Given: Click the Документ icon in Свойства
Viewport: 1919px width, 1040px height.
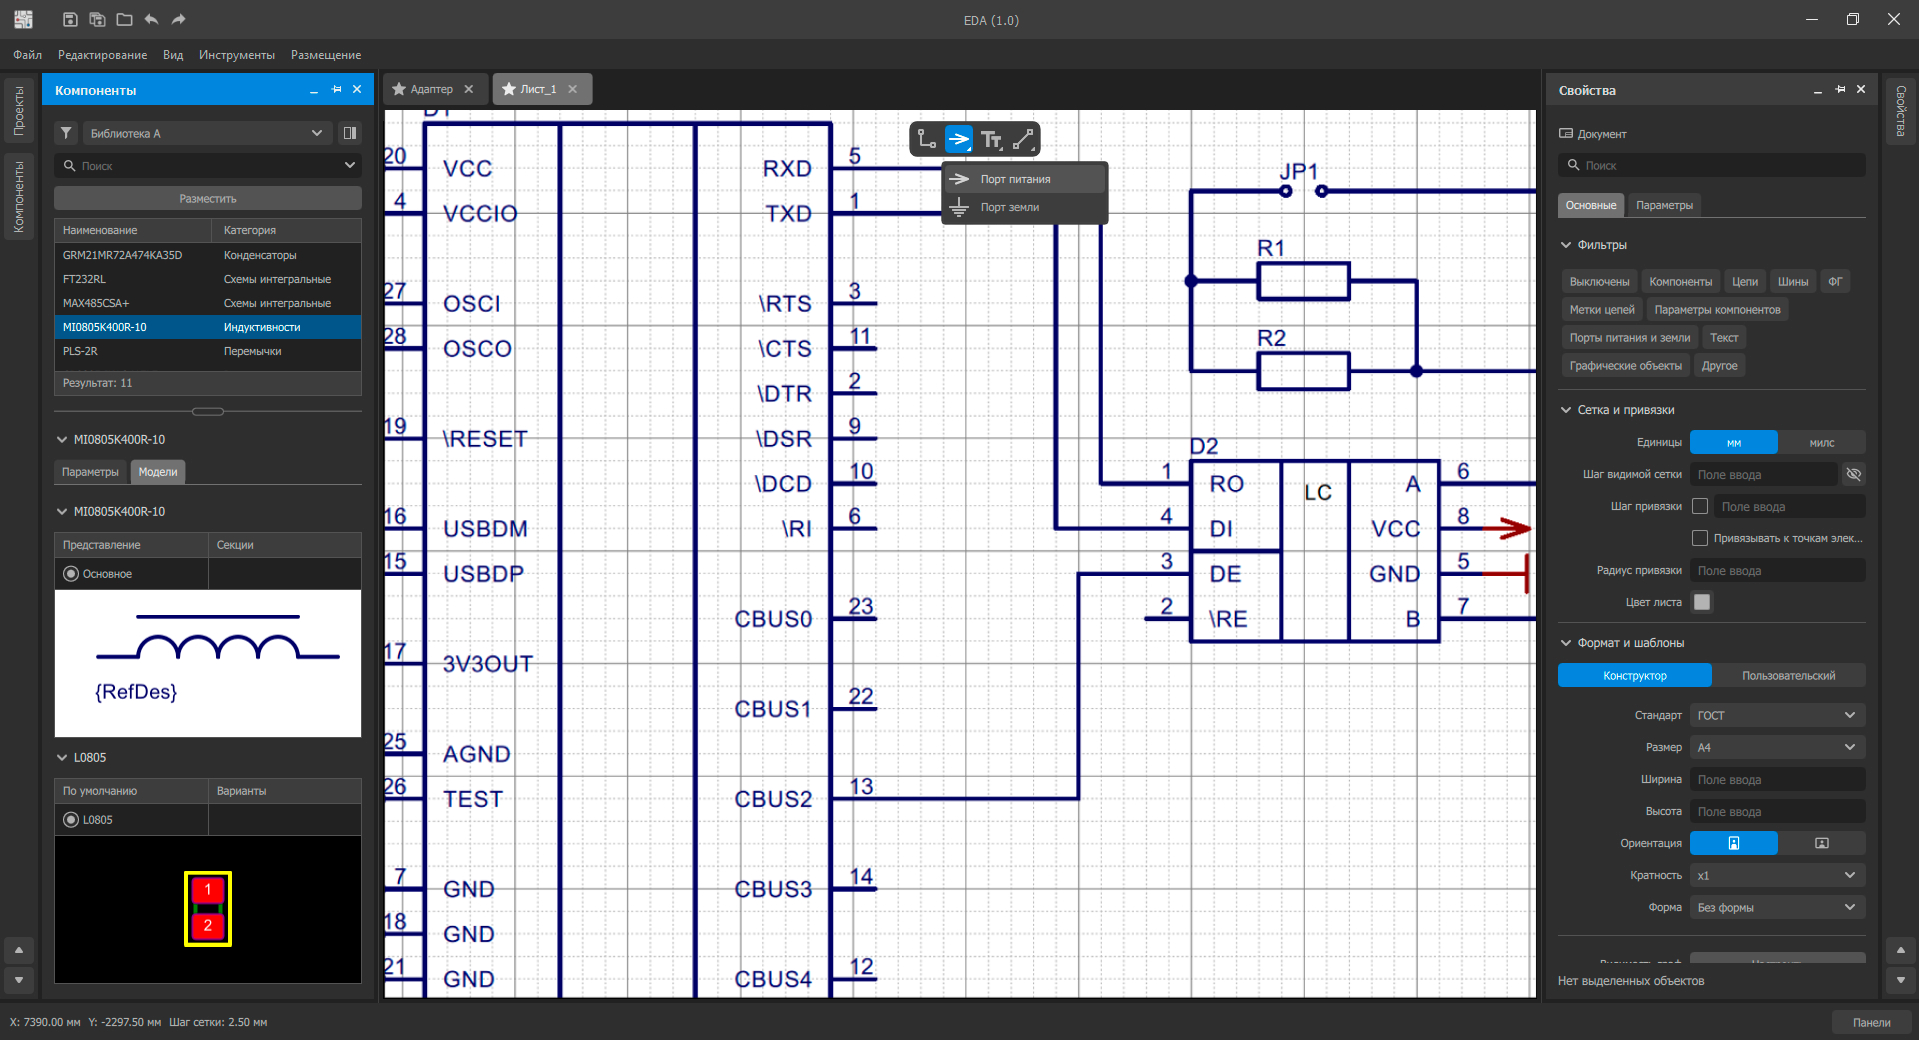Looking at the screenshot, I should click(x=1566, y=134).
